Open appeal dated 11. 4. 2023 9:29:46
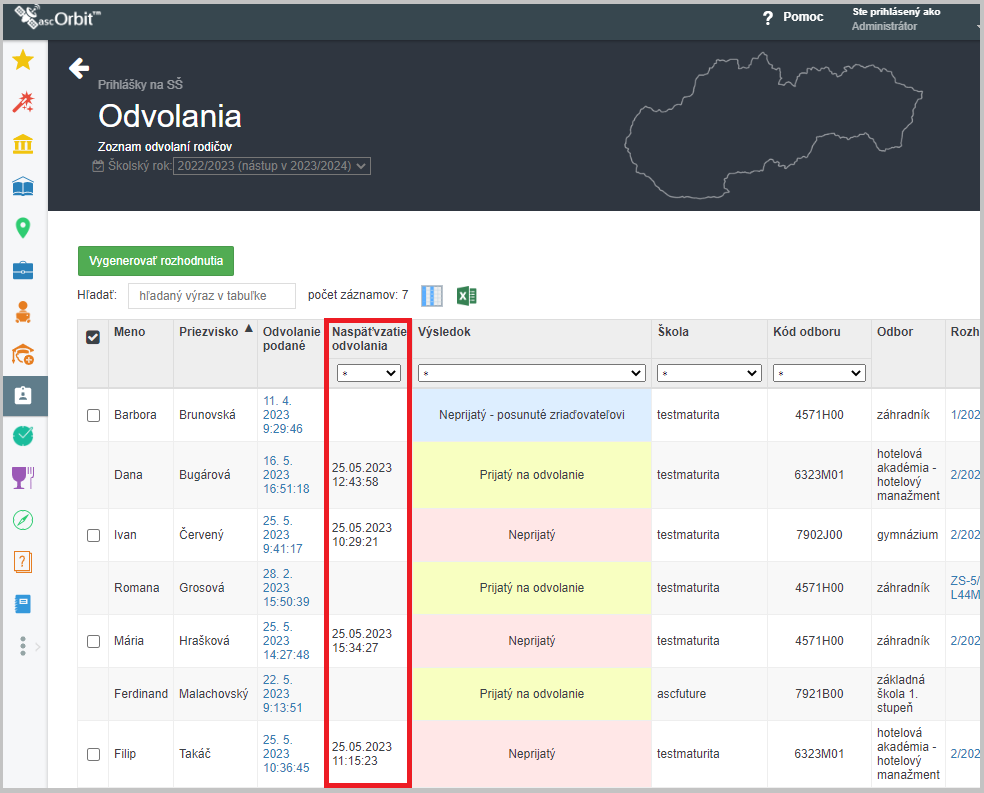Viewport: 984px width, 793px height. pos(282,415)
